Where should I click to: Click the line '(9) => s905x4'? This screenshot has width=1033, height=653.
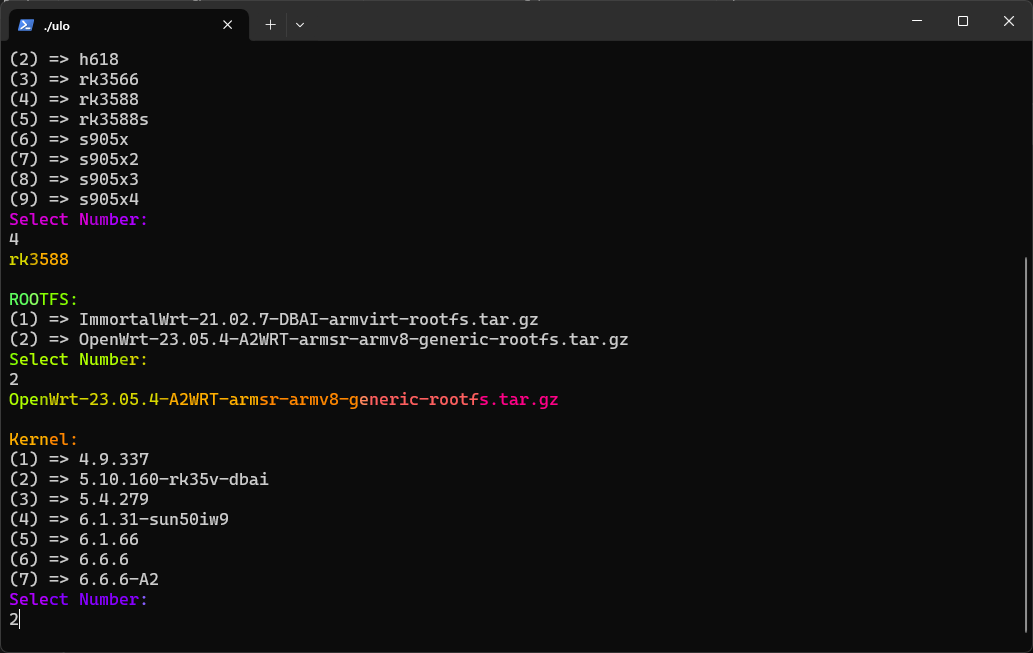point(74,200)
